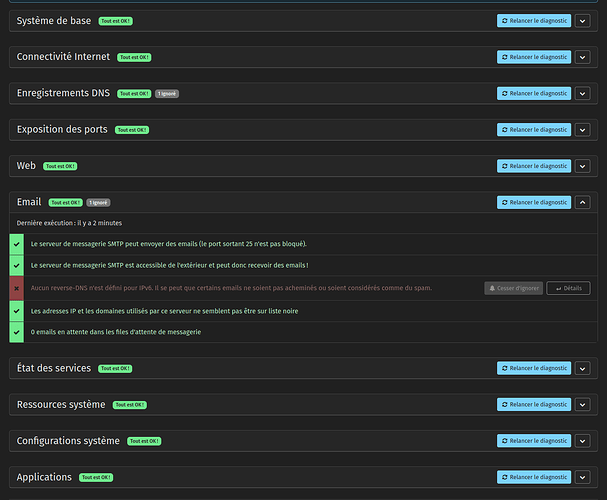607x500 pixels.
Task: Rerun diagnostic for Configurations système
Action: click(x=534, y=441)
